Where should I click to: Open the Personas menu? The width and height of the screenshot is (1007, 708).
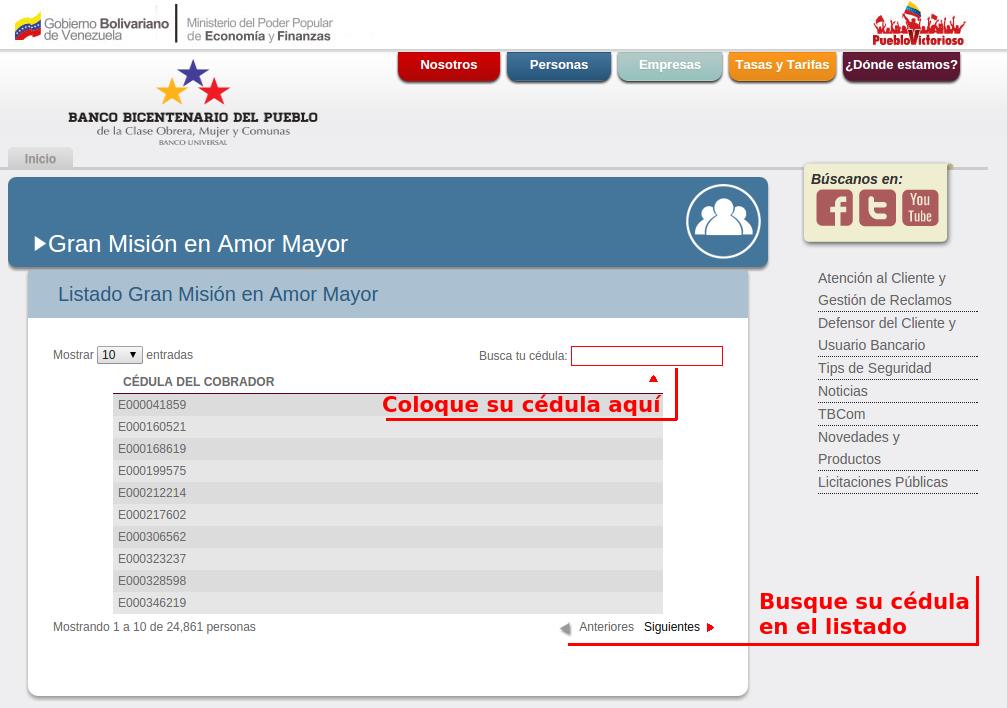[559, 66]
